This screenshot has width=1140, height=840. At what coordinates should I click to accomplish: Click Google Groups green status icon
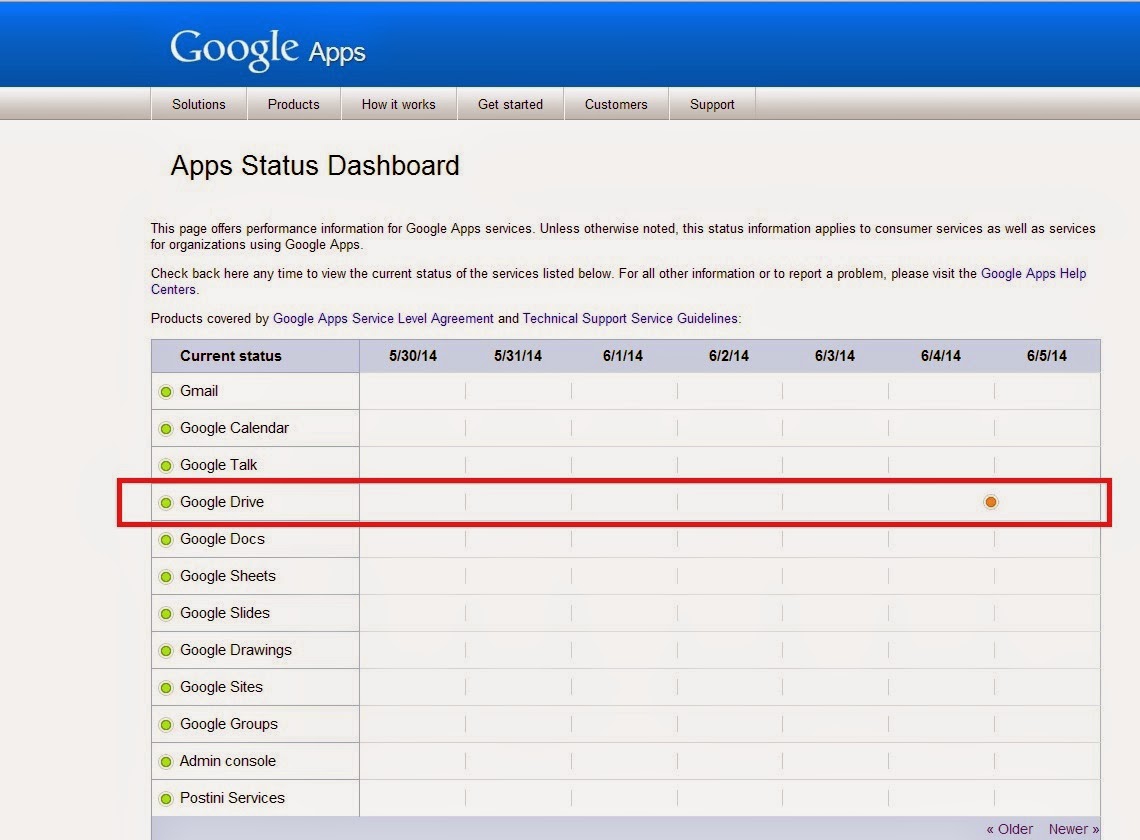coord(166,725)
